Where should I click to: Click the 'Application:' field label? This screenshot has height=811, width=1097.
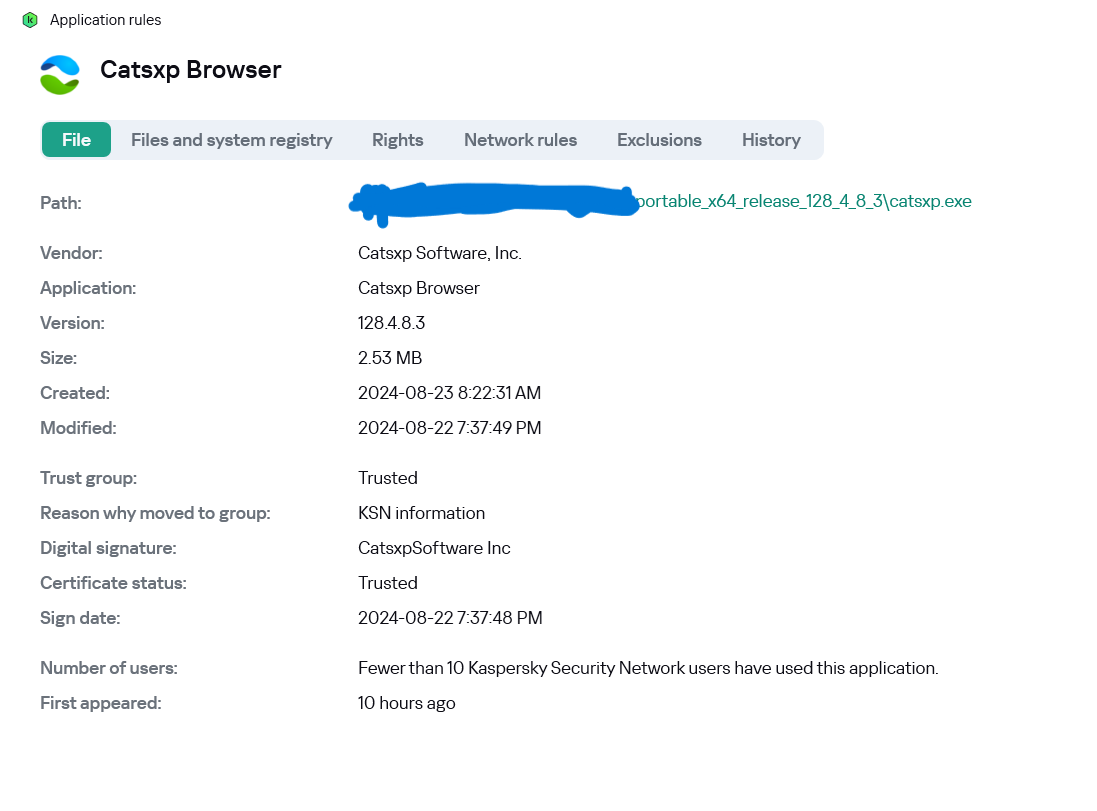[x=88, y=288]
